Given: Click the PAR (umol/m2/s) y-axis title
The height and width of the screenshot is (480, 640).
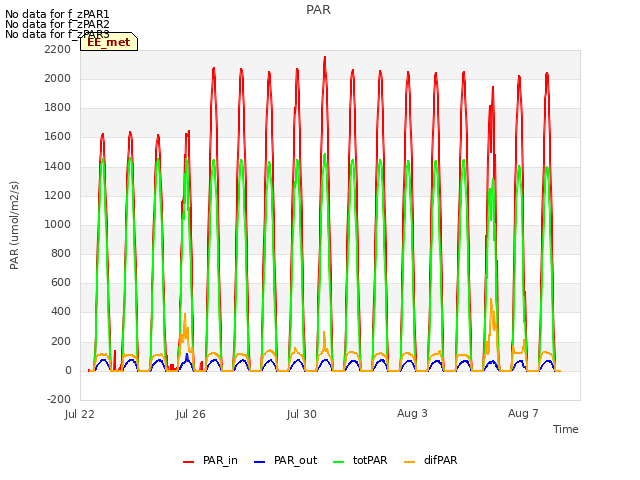Looking at the screenshot, I should [x=14, y=225].
